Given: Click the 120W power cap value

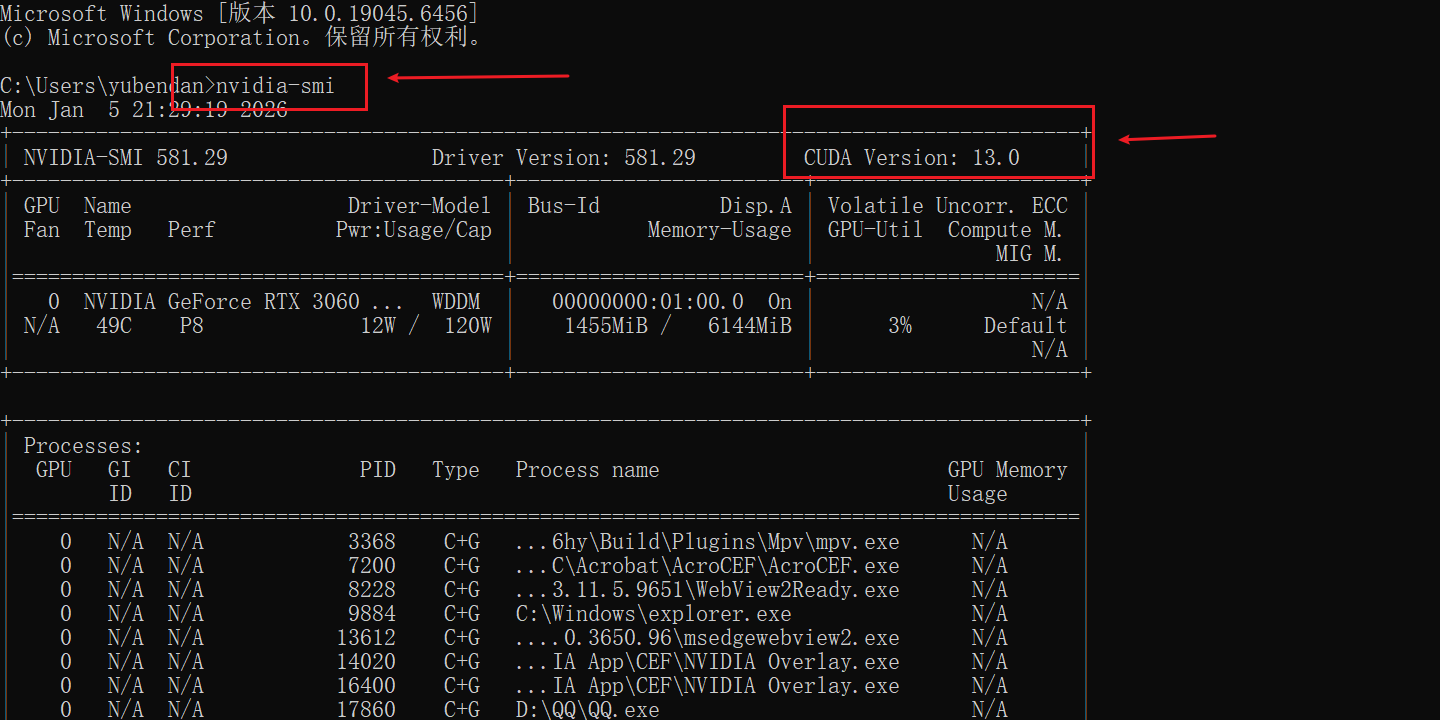Looking at the screenshot, I should click(x=467, y=326).
